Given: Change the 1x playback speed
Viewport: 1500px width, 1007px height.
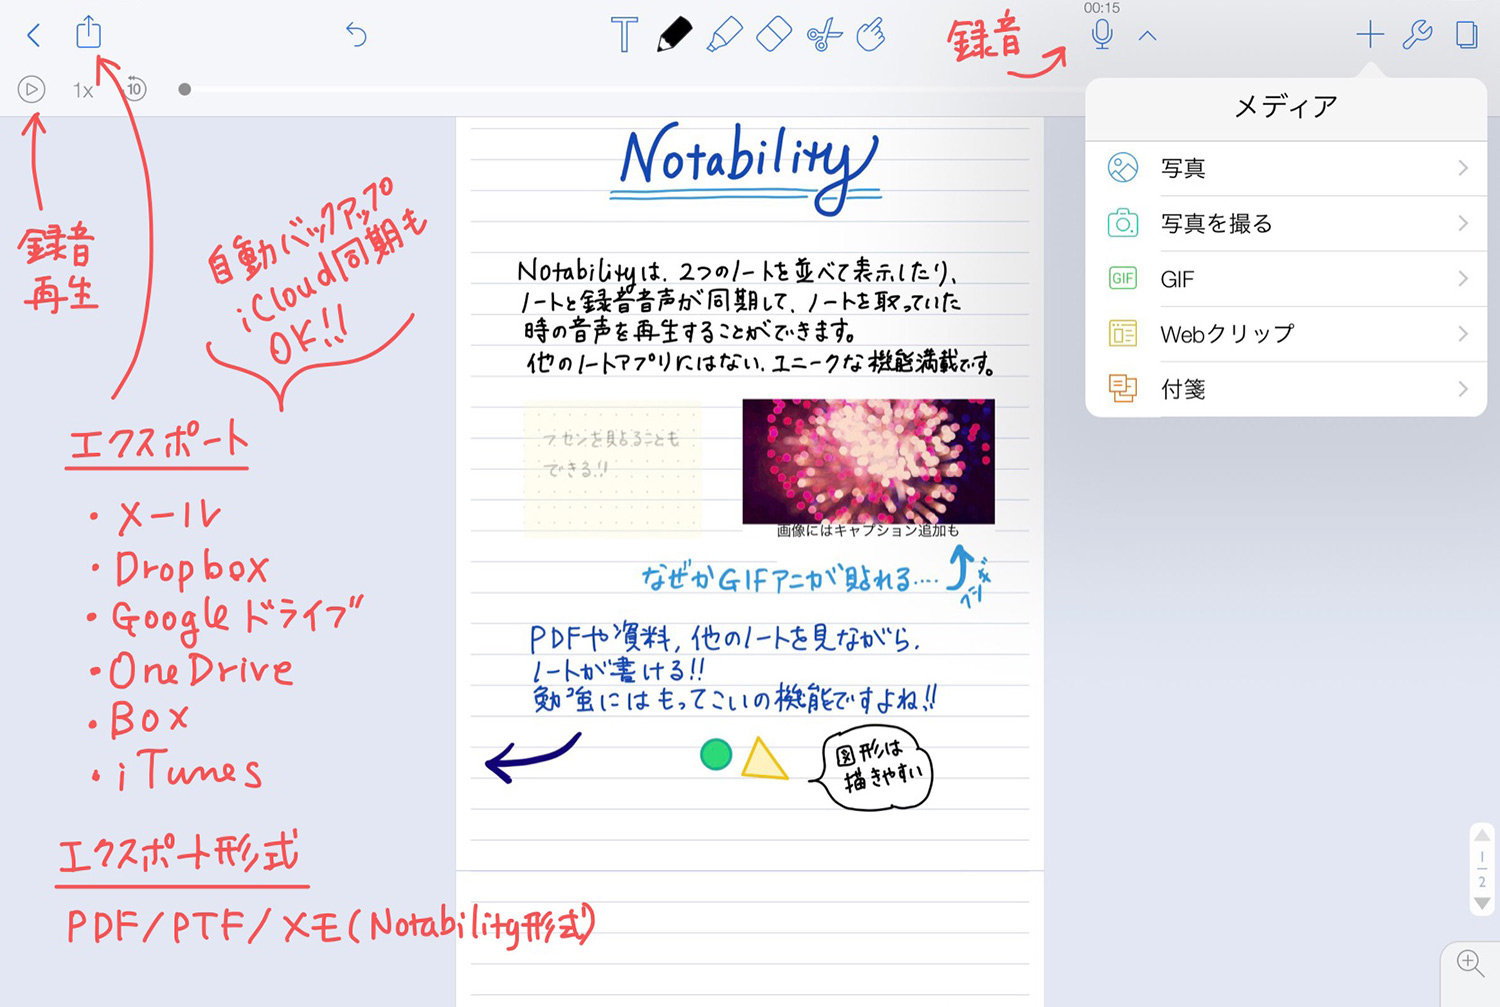Looking at the screenshot, I should [83, 91].
